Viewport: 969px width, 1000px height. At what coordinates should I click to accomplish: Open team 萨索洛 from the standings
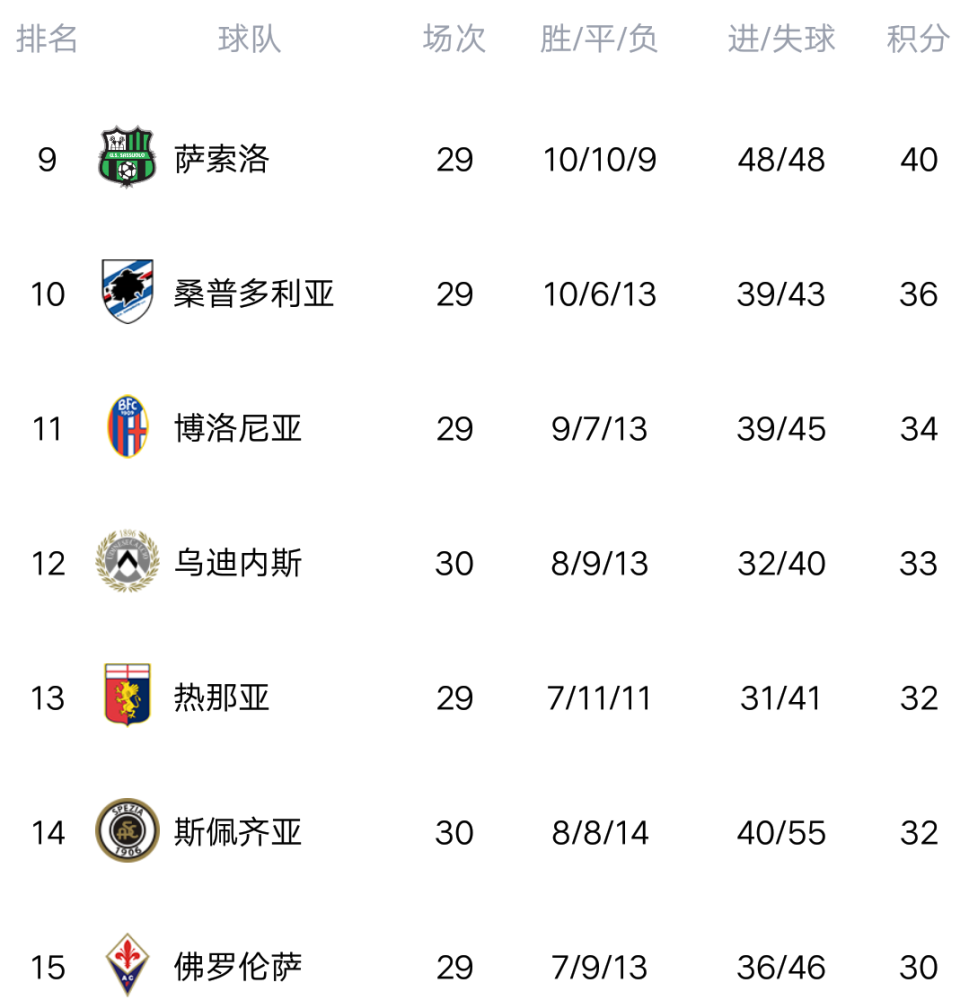coord(222,159)
